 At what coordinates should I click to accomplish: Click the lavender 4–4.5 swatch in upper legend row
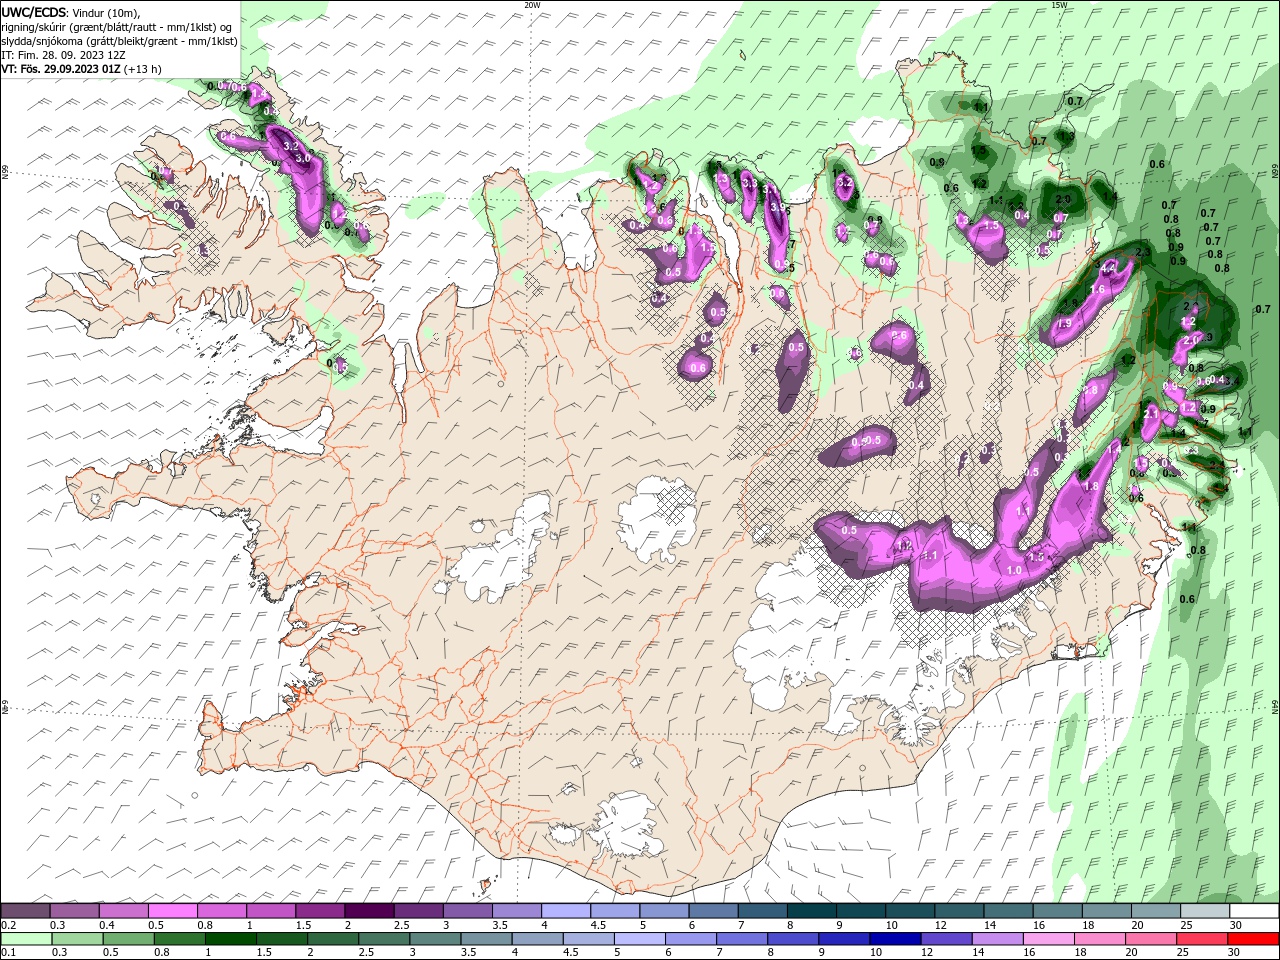(566, 911)
